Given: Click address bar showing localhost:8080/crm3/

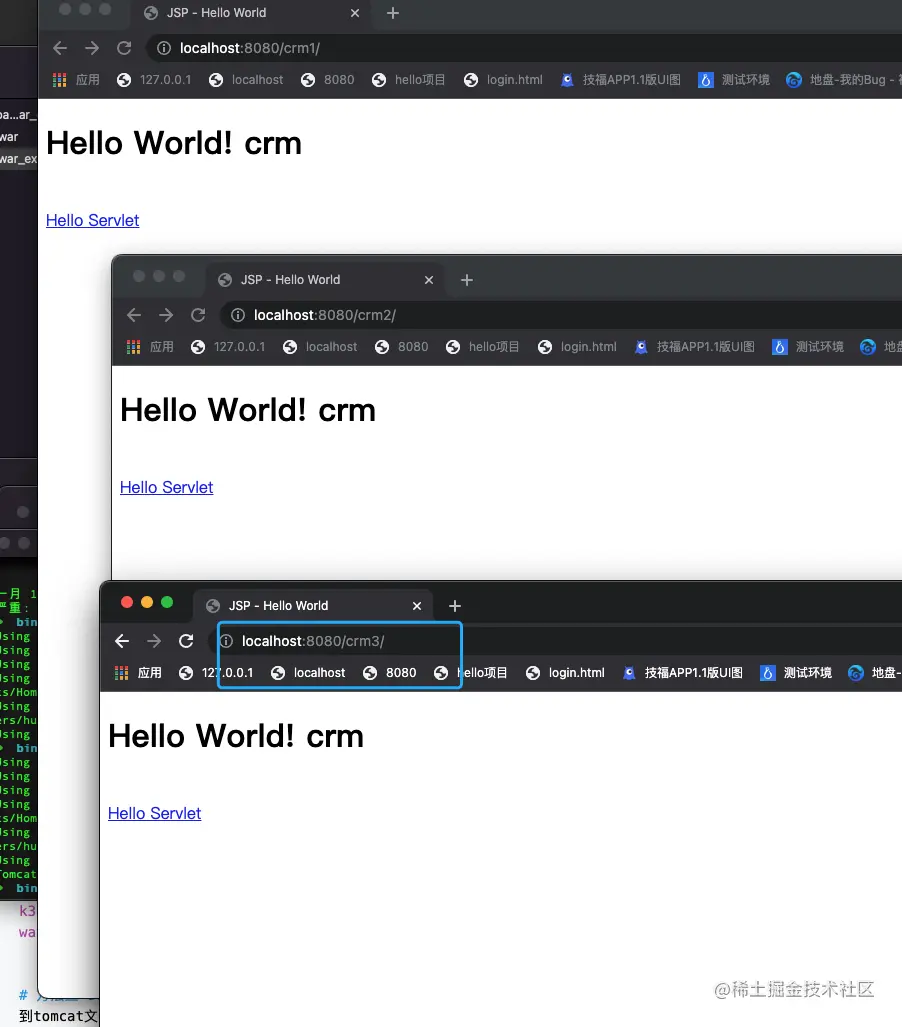Looking at the screenshot, I should pyautogui.click(x=555, y=641).
